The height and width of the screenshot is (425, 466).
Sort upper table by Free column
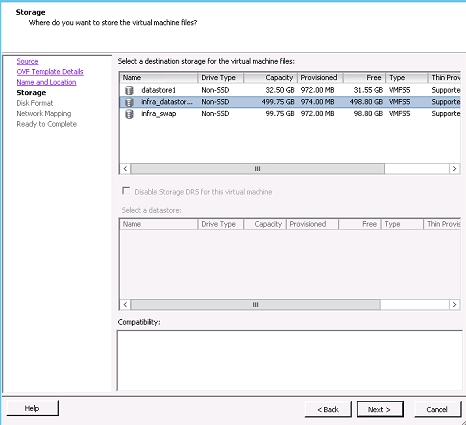pyautogui.click(x=364, y=78)
